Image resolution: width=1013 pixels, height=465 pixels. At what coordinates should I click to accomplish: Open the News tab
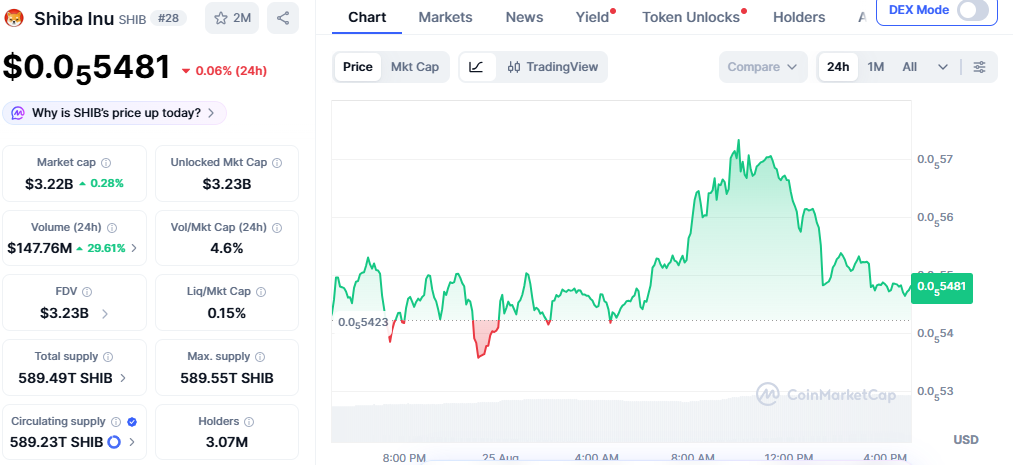524,17
